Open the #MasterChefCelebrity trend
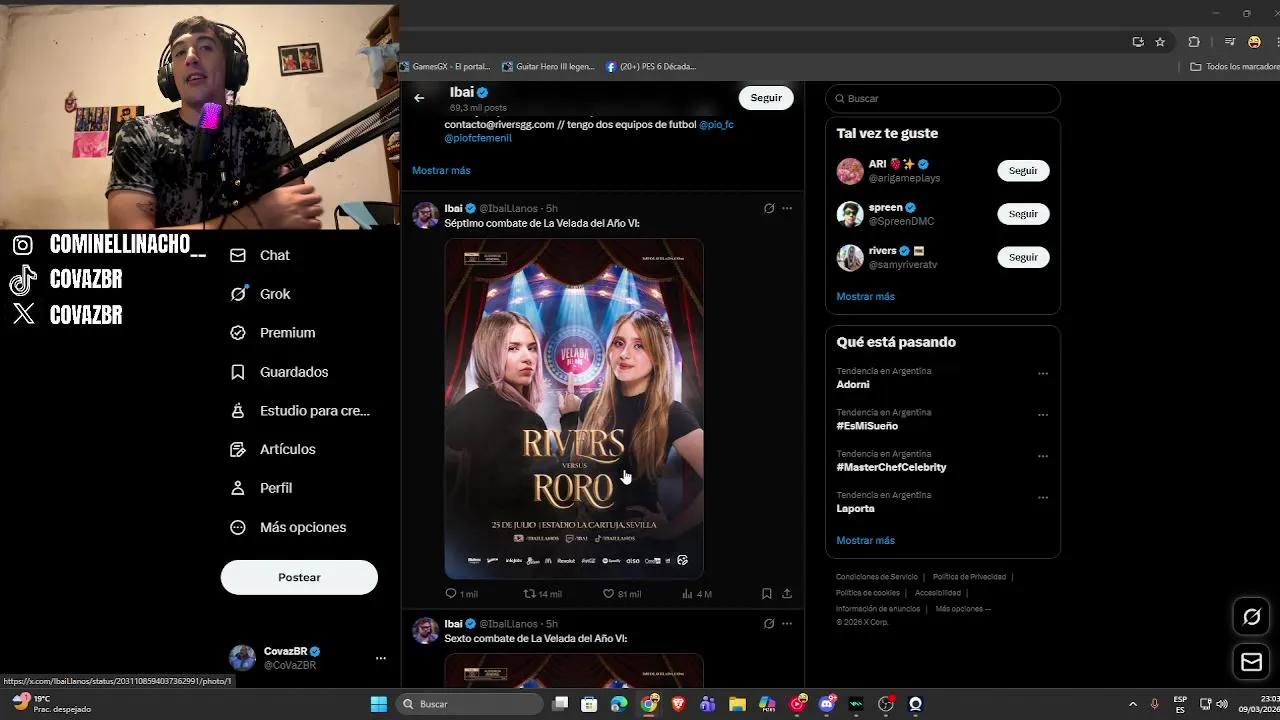This screenshot has width=1280, height=720. pyautogui.click(x=891, y=467)
